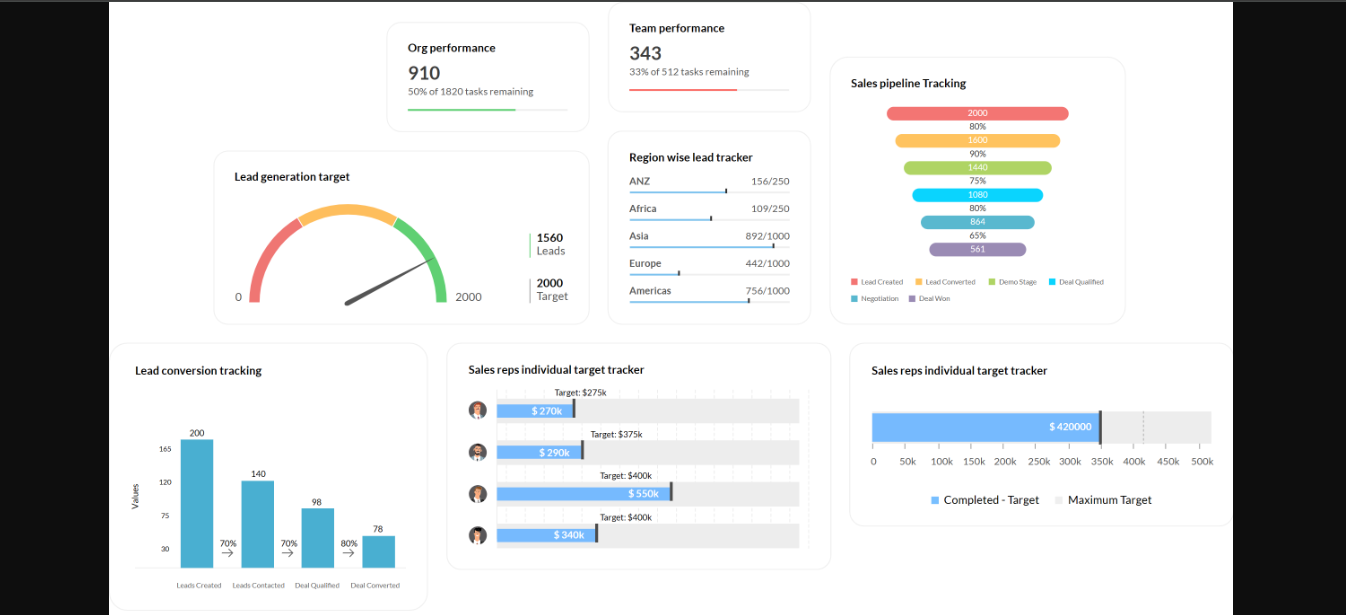Hide the Deal Won legend series
The image size is (1346, 615).
click(x=929, y=299)
